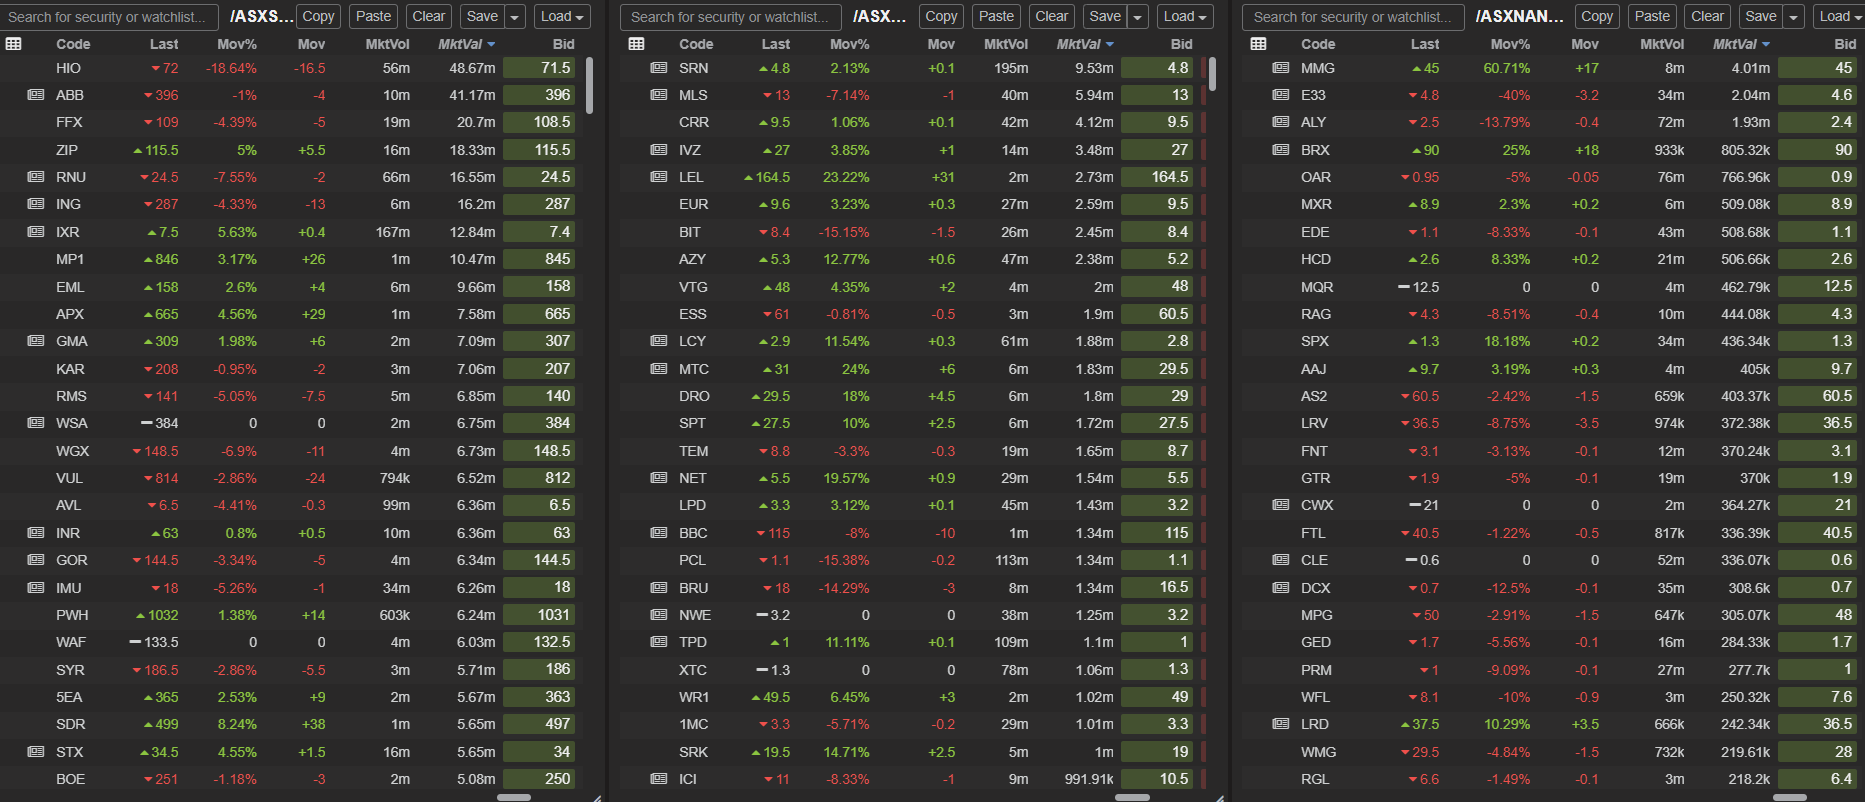Open news icon beside IXR row
Image resolution: width=1865 pixels, height=802 pixels.
coord(36,232)
